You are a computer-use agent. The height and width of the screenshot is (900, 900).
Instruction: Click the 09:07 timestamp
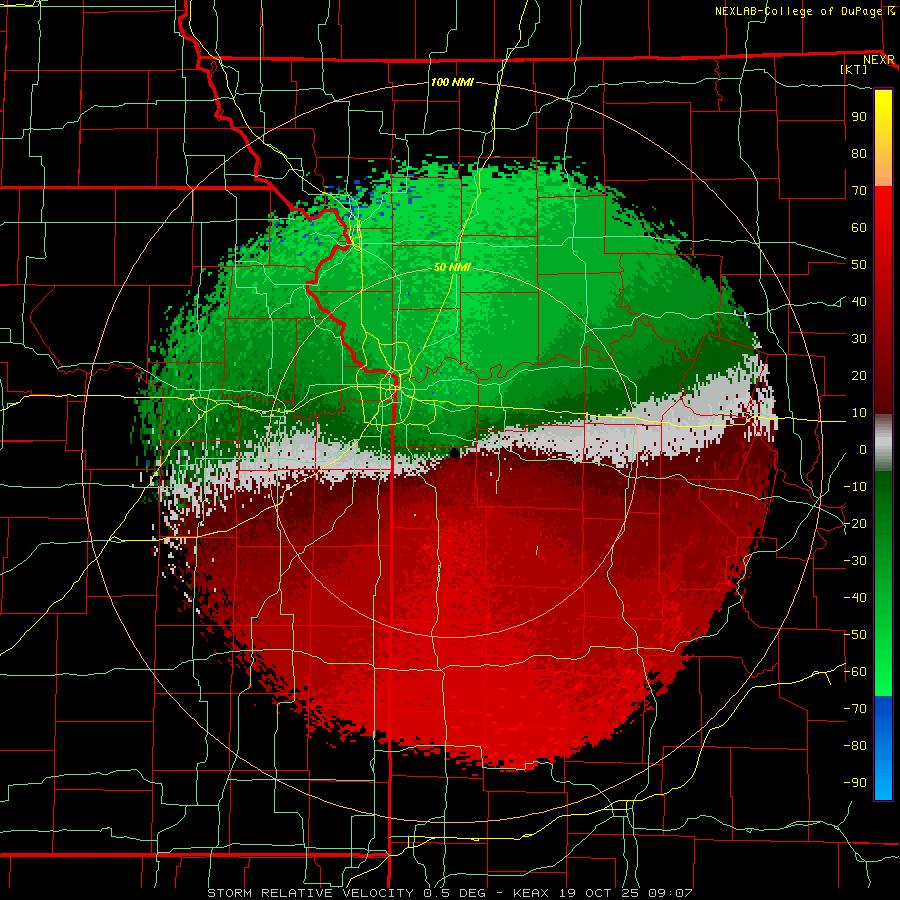pyautogui.click(x=670, y=893)
